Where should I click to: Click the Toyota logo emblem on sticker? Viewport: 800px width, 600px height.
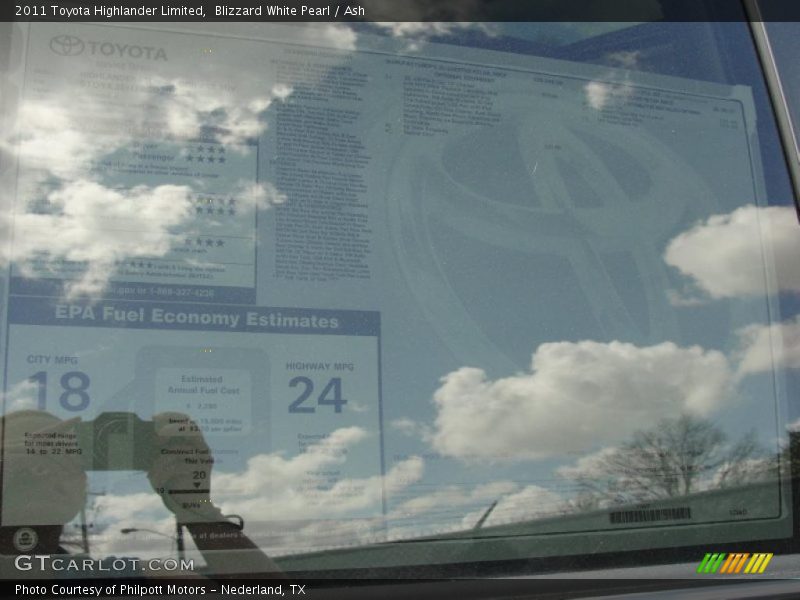[x=67, y=46]
